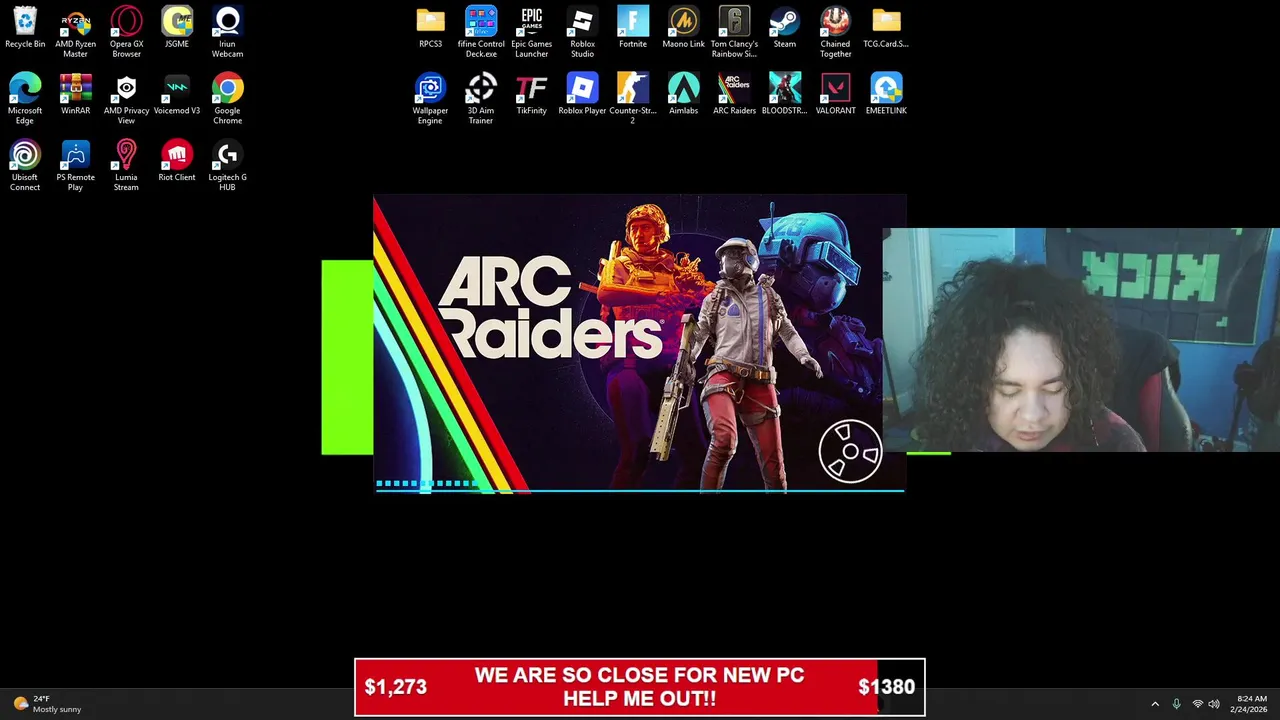The width and height of the screenshot is (1280, 720).
Task: Select the AMD Privacy View icon
Action: (126, 99)
